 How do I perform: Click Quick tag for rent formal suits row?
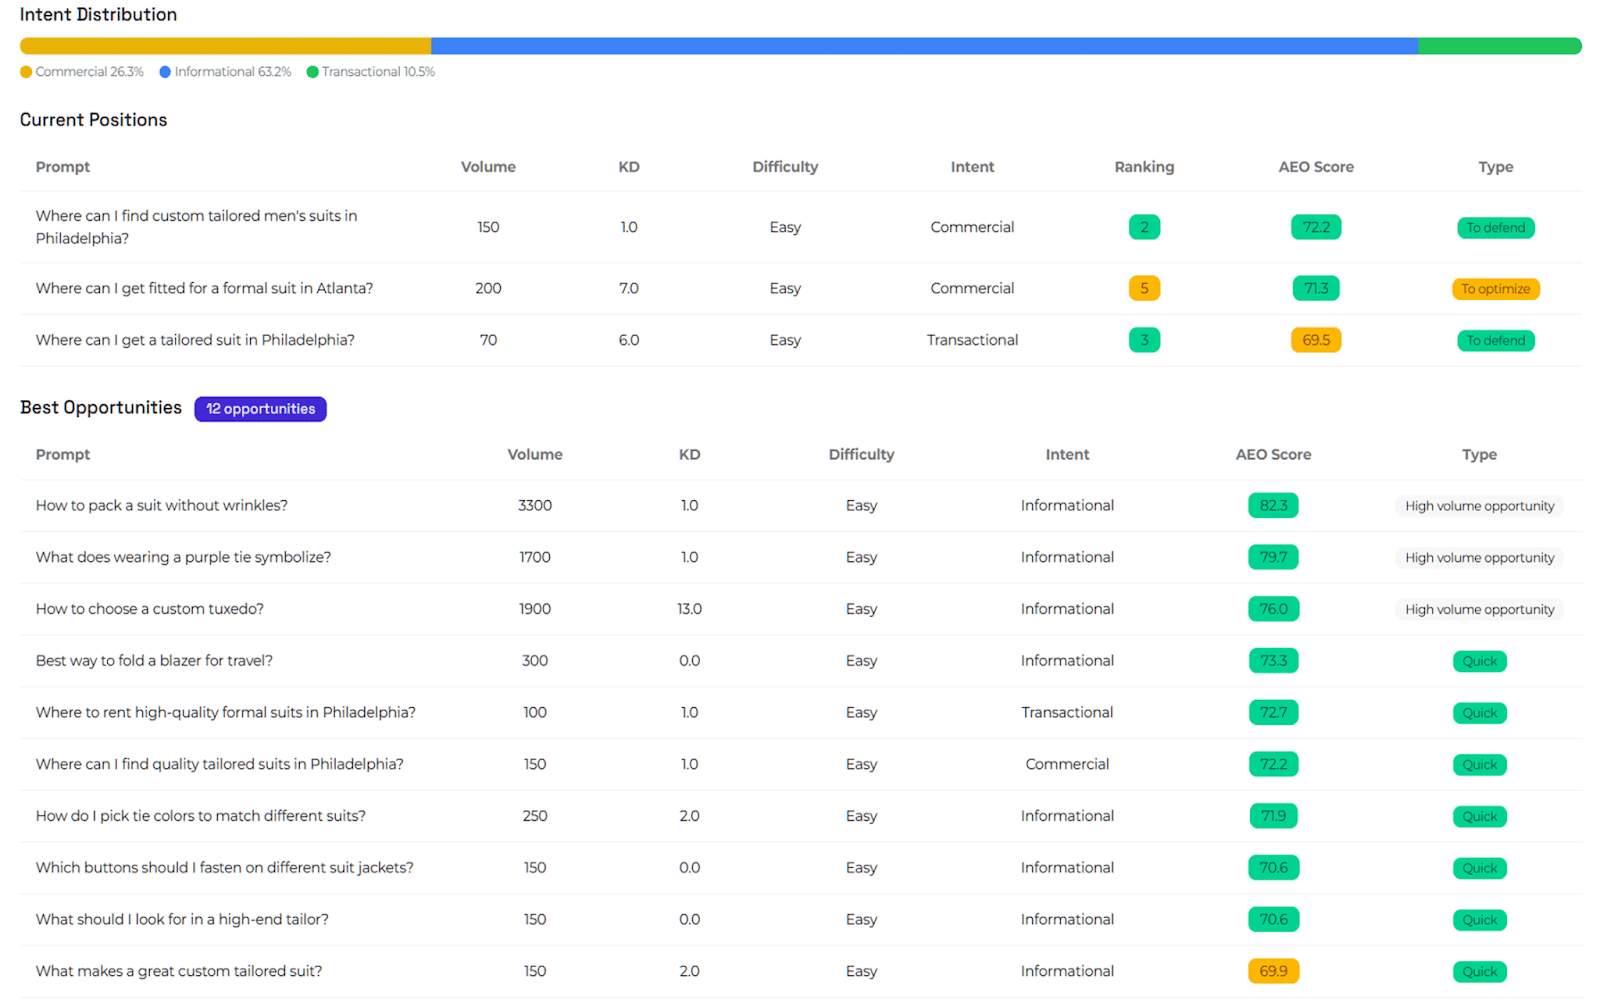[x=1479, y=714]
